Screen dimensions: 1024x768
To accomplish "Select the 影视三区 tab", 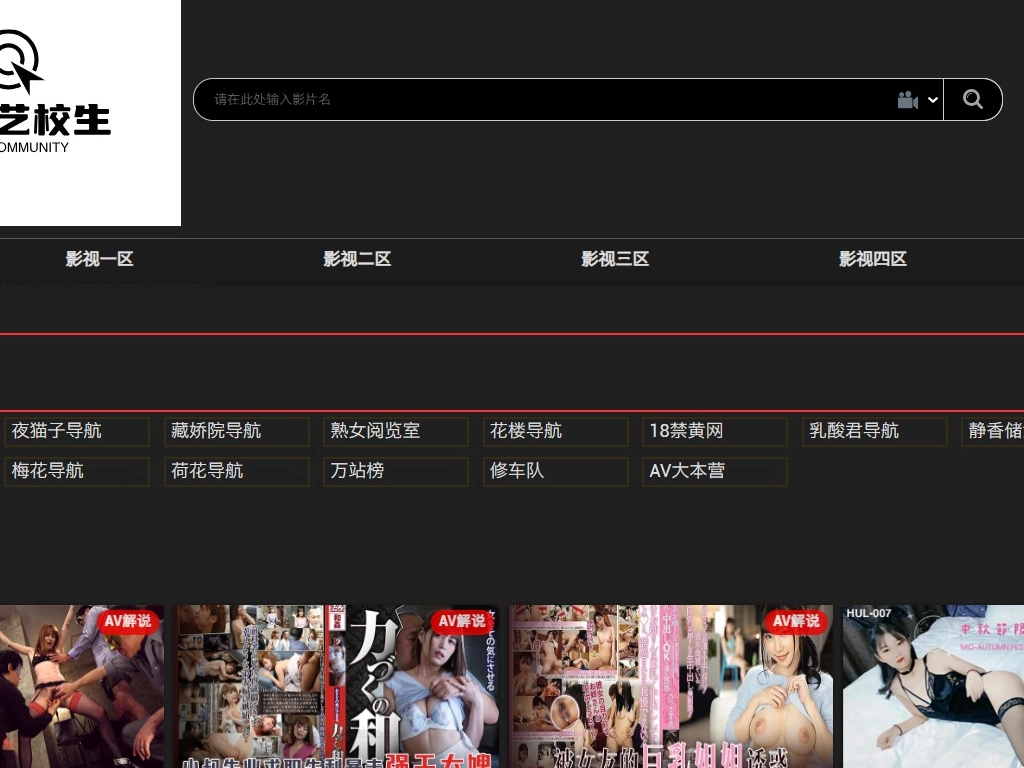I will point(615,259).
